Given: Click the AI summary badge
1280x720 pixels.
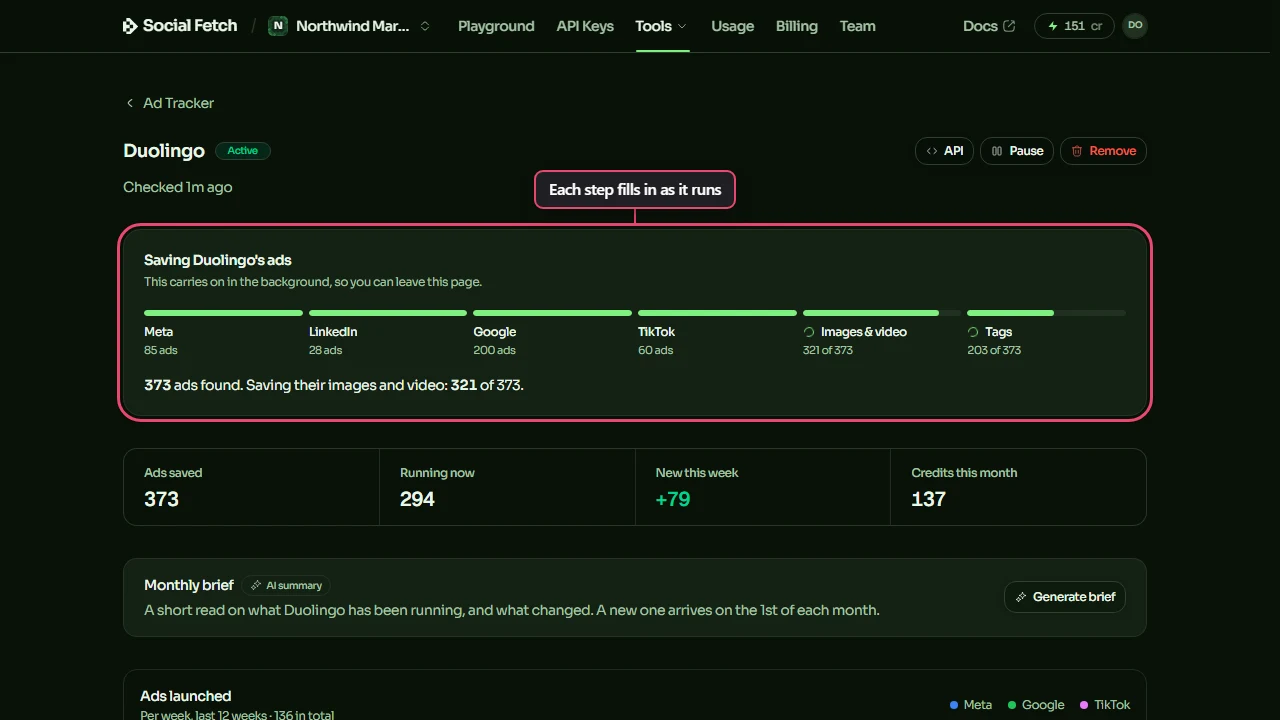Looking at the screenshot, I should [286, 585].
